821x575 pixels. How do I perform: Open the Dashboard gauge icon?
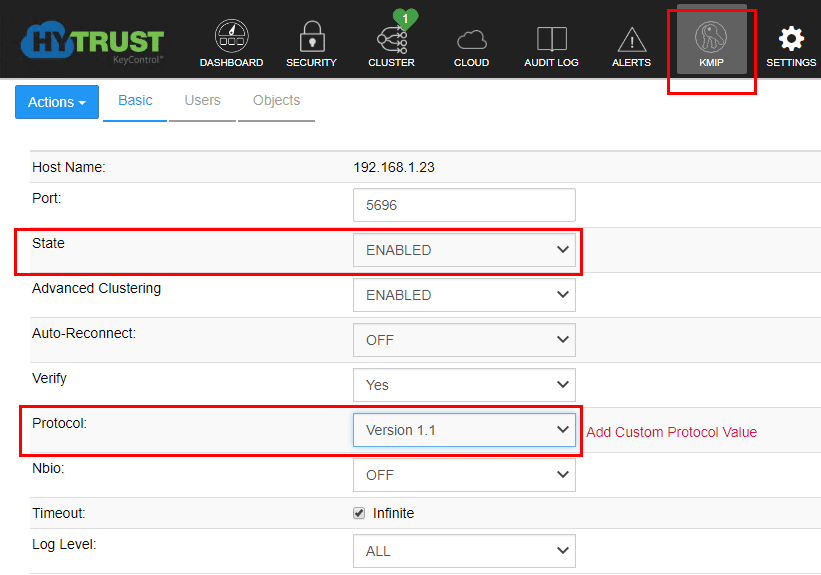[x=231, y=36]
